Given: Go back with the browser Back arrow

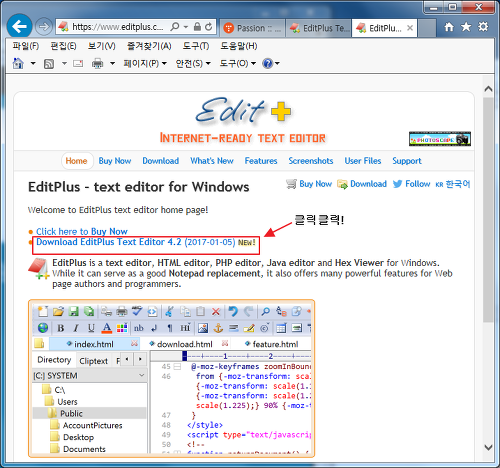Looking at the screenshot, I should point(19,26).
